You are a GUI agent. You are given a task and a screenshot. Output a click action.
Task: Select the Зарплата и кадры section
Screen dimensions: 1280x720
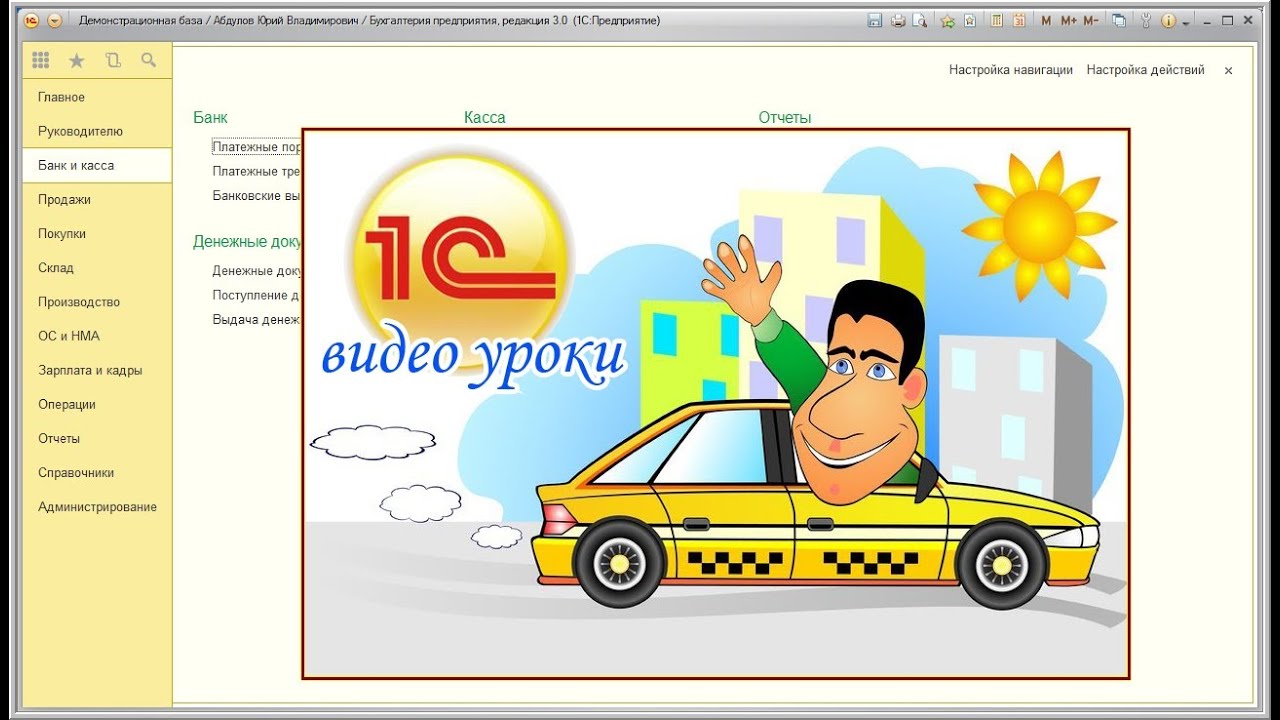[x=97, y=370]
